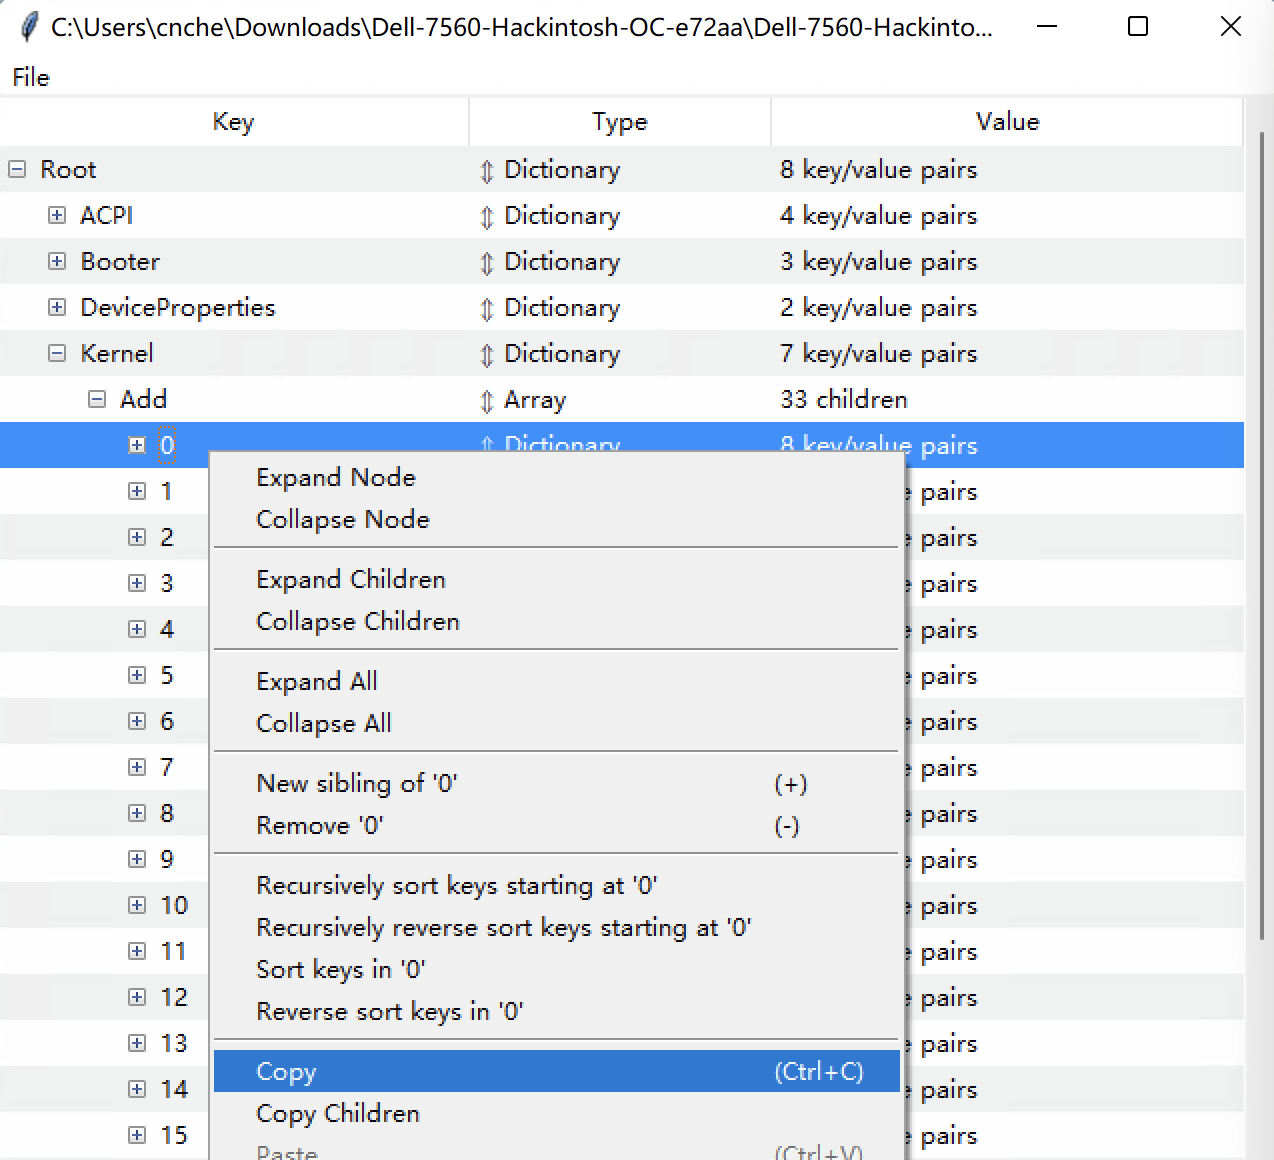Choose Collapse Node from context menu
1274x1160 pixels.
(x=556, y=519)
